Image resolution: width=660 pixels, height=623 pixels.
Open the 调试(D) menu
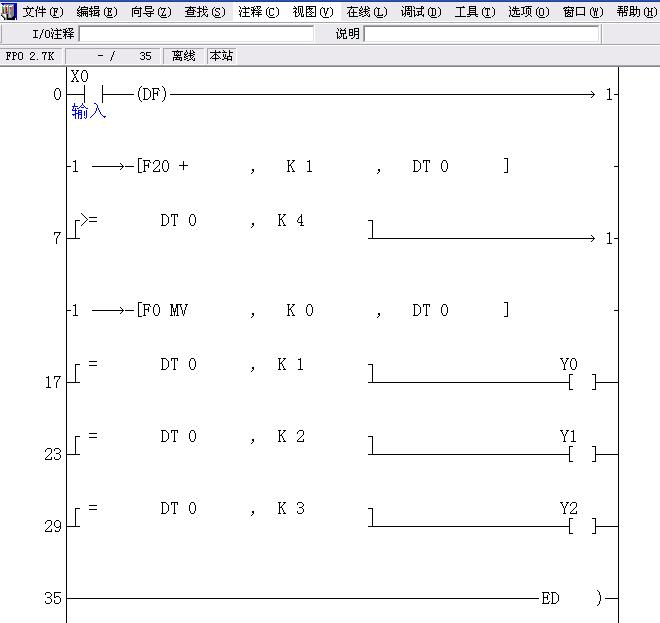click(420, 12)
